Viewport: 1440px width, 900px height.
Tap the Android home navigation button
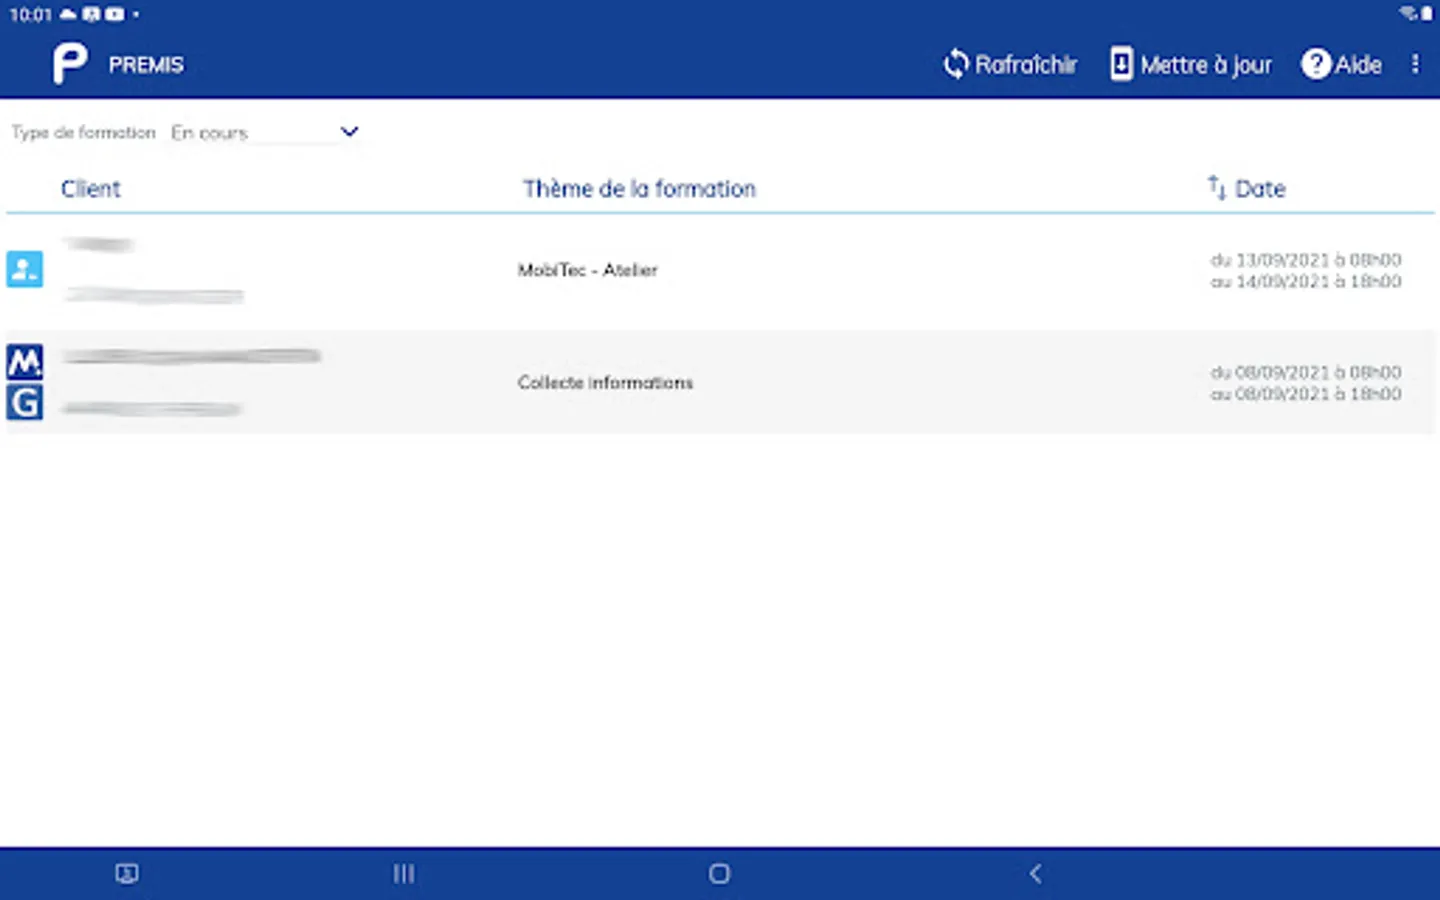point(719,873)
